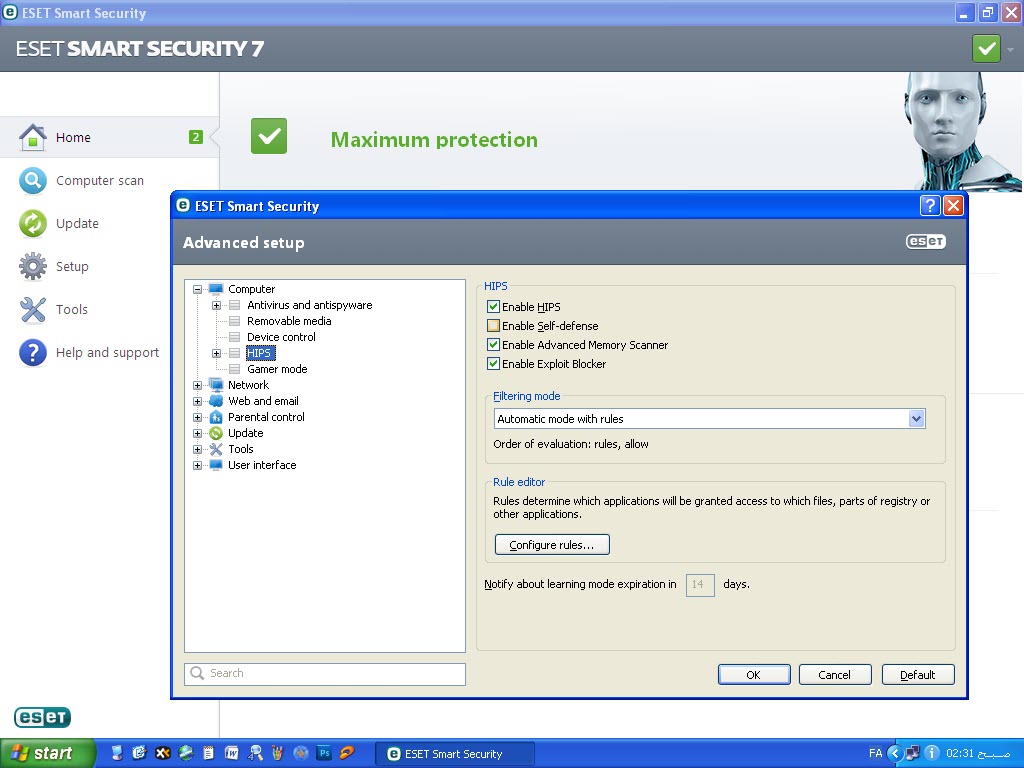
Task: Select Update in the main window sidebar
Action: coord(77,223)
